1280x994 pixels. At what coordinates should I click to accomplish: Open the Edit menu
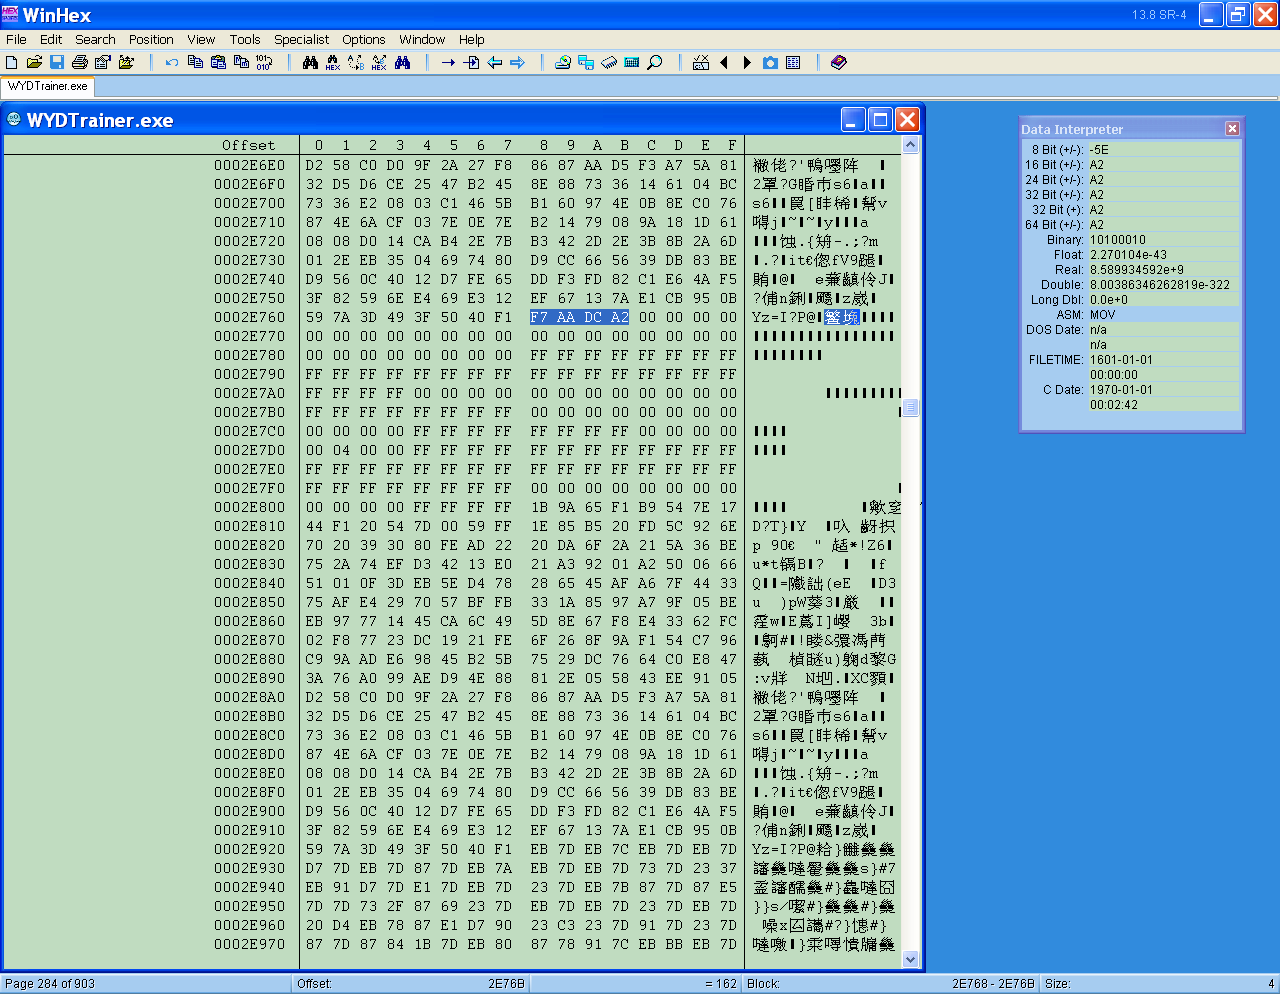coord(51,39)
